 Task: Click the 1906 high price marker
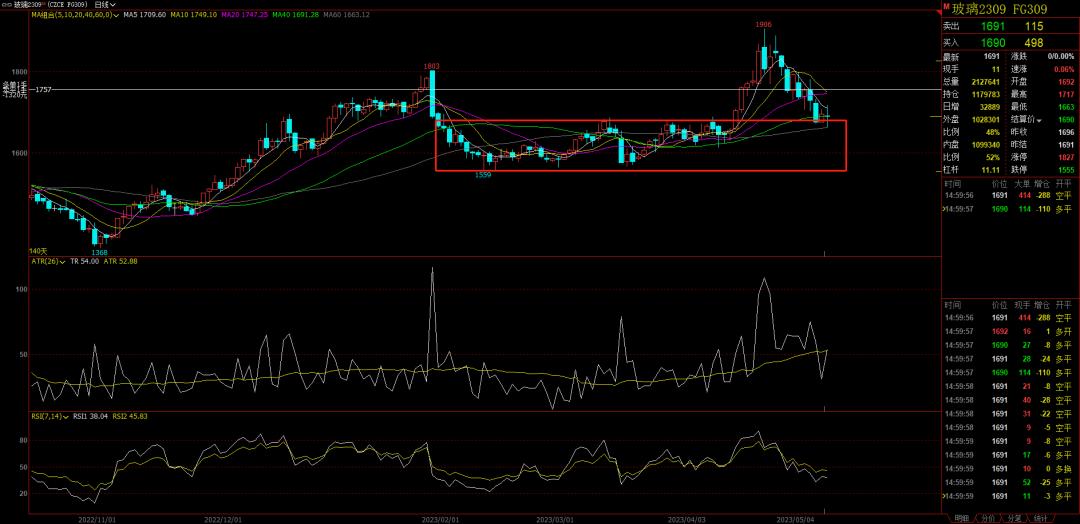(x=763, y=24)
